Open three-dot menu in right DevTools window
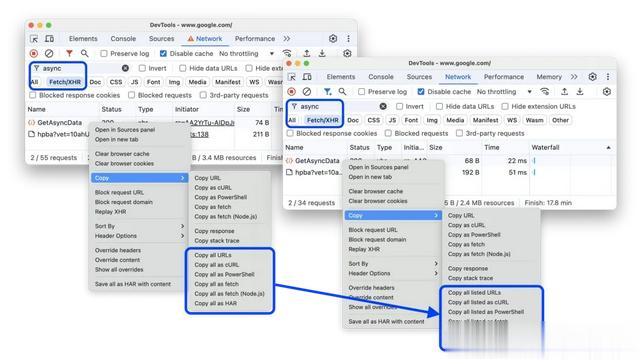640x364 pixels. [608, 77]
